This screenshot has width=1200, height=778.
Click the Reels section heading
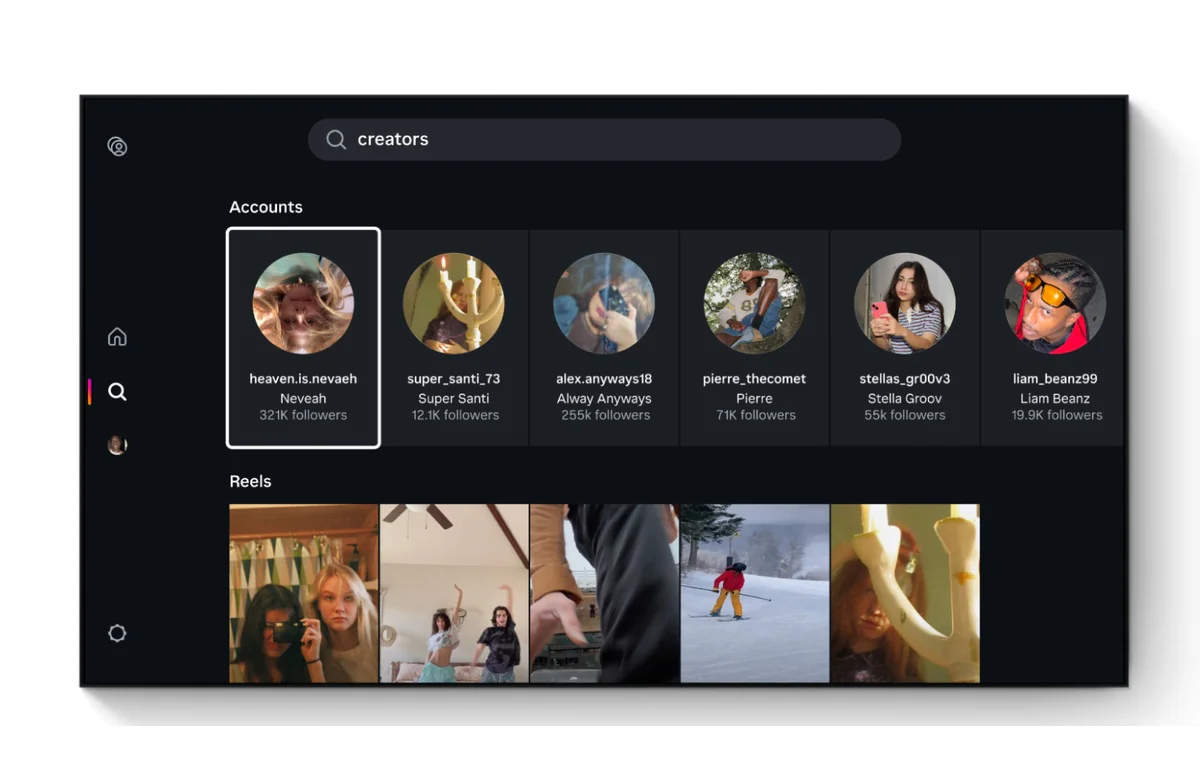250,481
